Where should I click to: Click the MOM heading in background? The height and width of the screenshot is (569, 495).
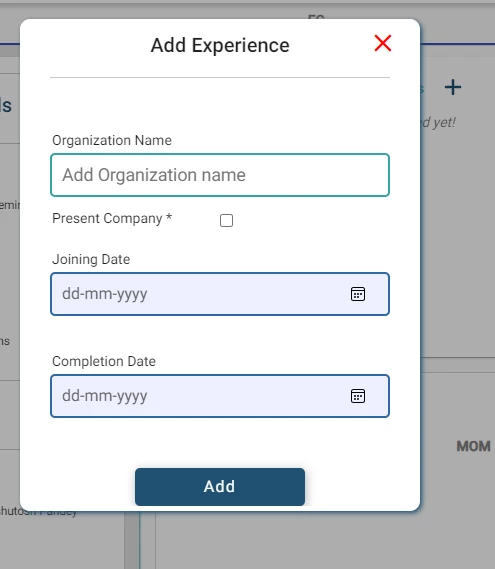473,446
